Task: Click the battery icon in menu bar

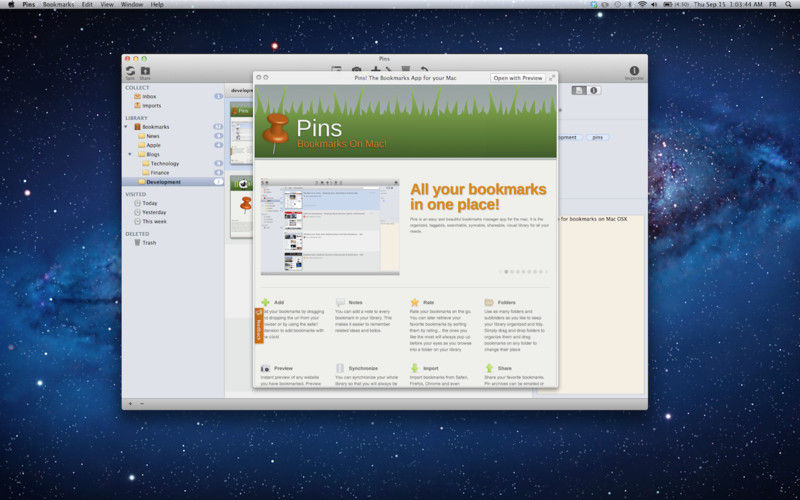Action: click(667, 4)
